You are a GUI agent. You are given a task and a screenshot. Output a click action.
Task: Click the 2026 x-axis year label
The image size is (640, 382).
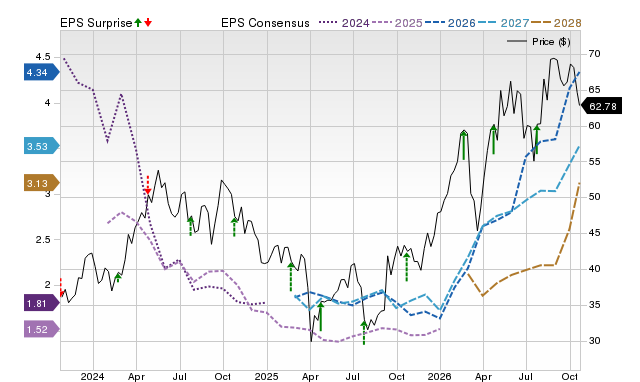click(x=440, y=376)
